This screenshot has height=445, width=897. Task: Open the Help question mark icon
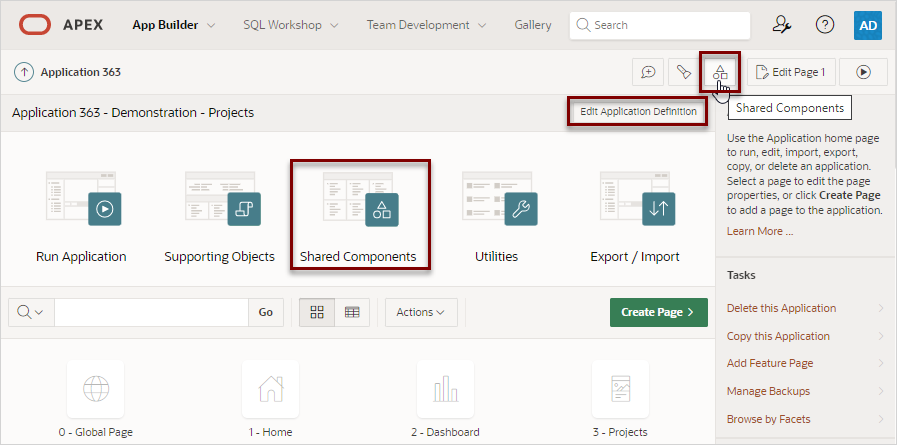825,25
